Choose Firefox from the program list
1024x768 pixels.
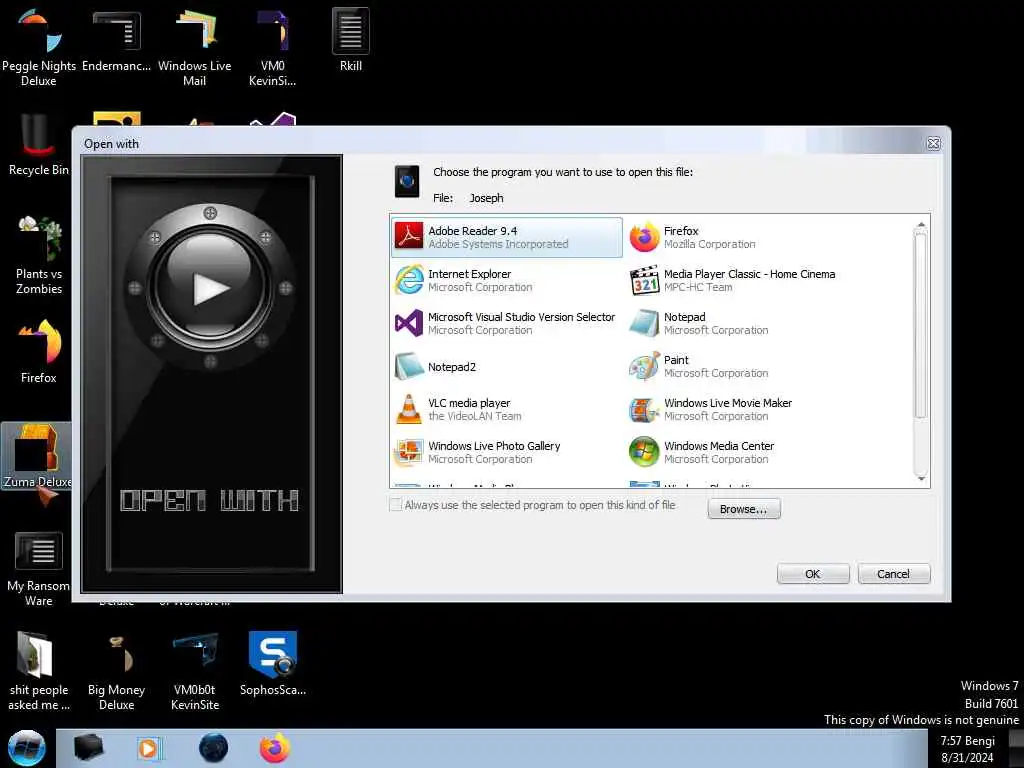click(743, 237)
